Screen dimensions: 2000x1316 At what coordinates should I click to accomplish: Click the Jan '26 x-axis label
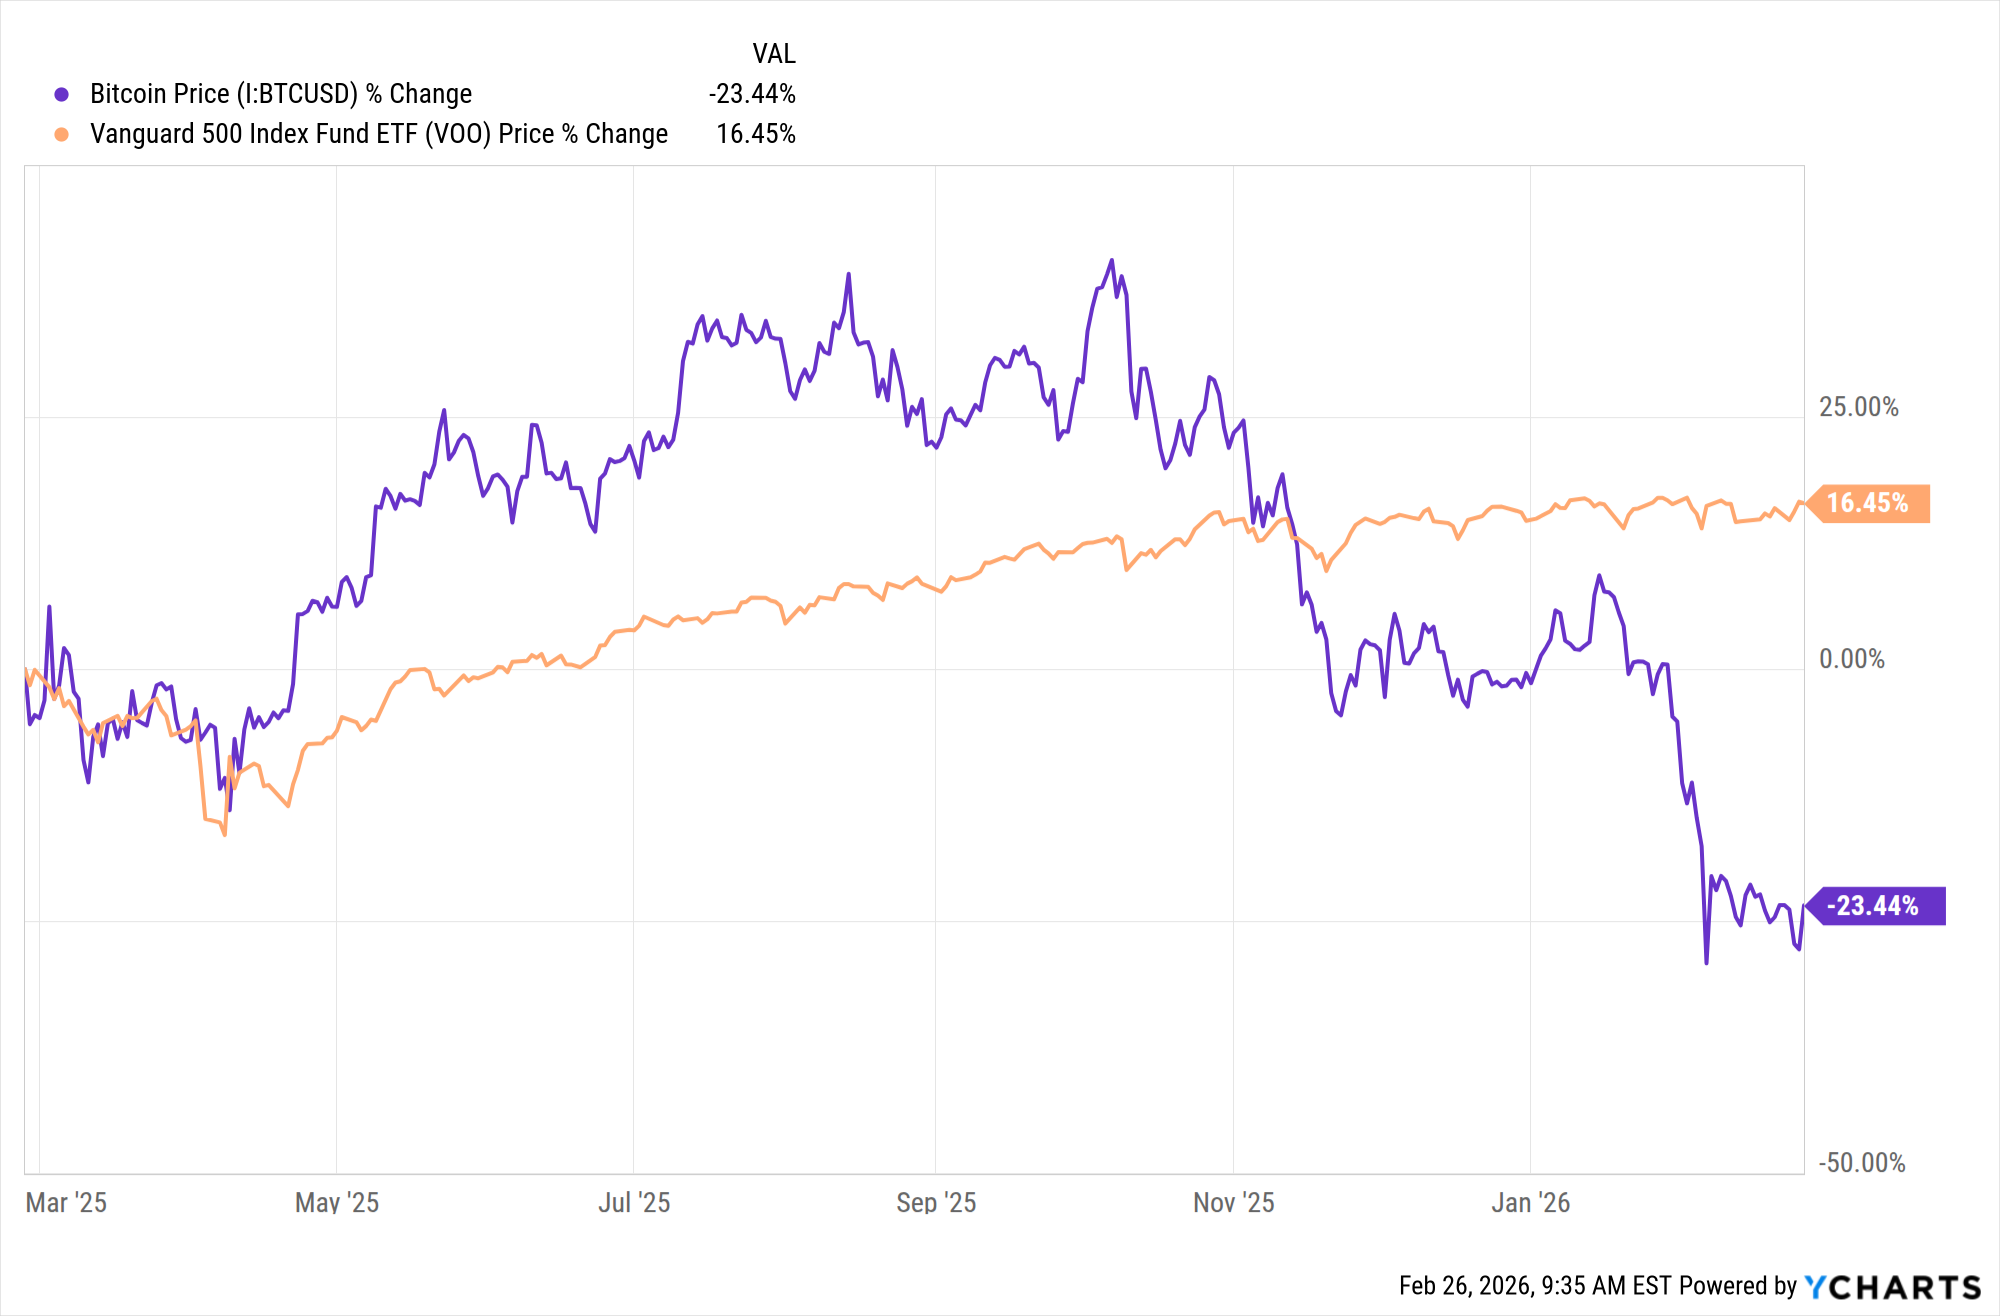(x=1530, y=1202)
